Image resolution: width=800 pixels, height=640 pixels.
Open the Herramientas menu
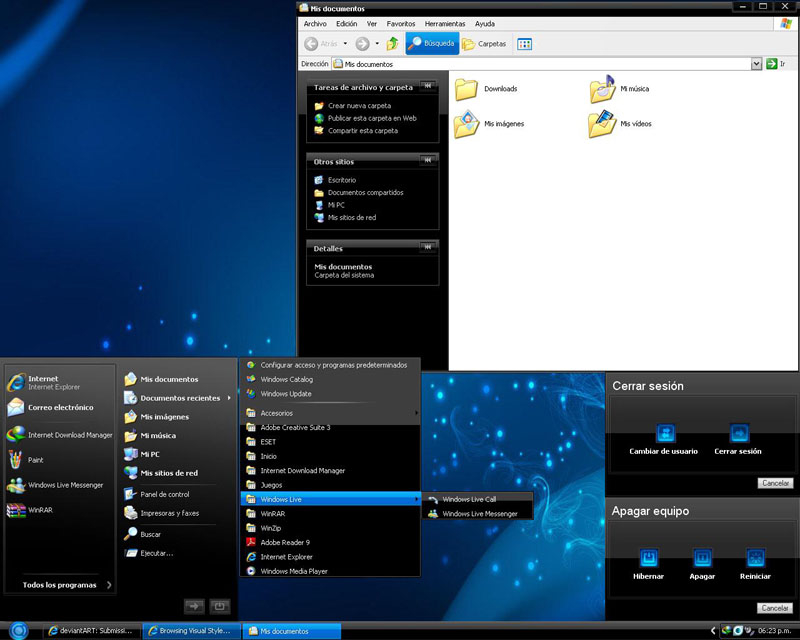pyautogui.click(x=445, y=24)
